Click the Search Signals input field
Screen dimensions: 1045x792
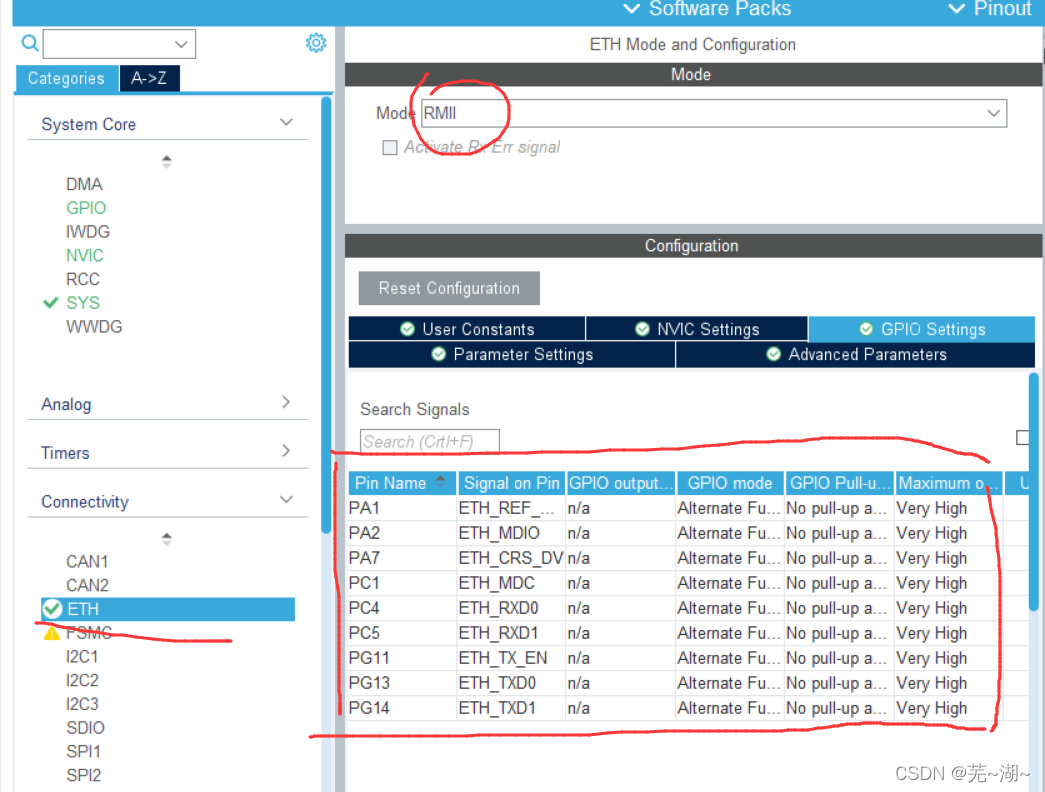[x=430, y=441]
